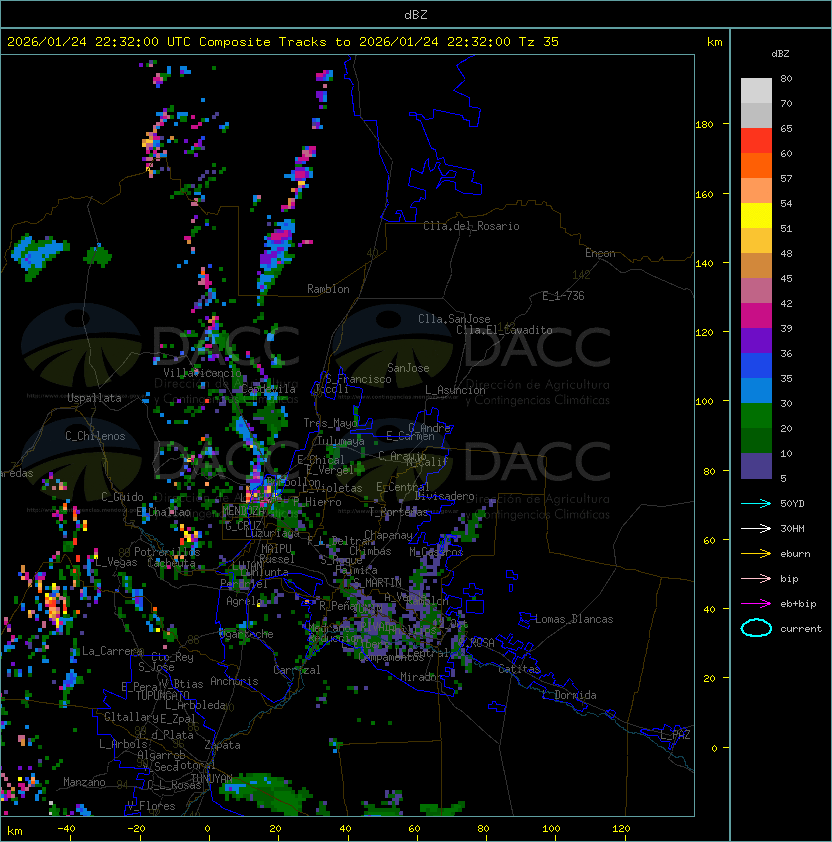This screenshot has height=842, width=832.
Task: Pick the dusty pink 42-45 dBZ swatch
Action: pyautogui.click(x=756, y=291)
